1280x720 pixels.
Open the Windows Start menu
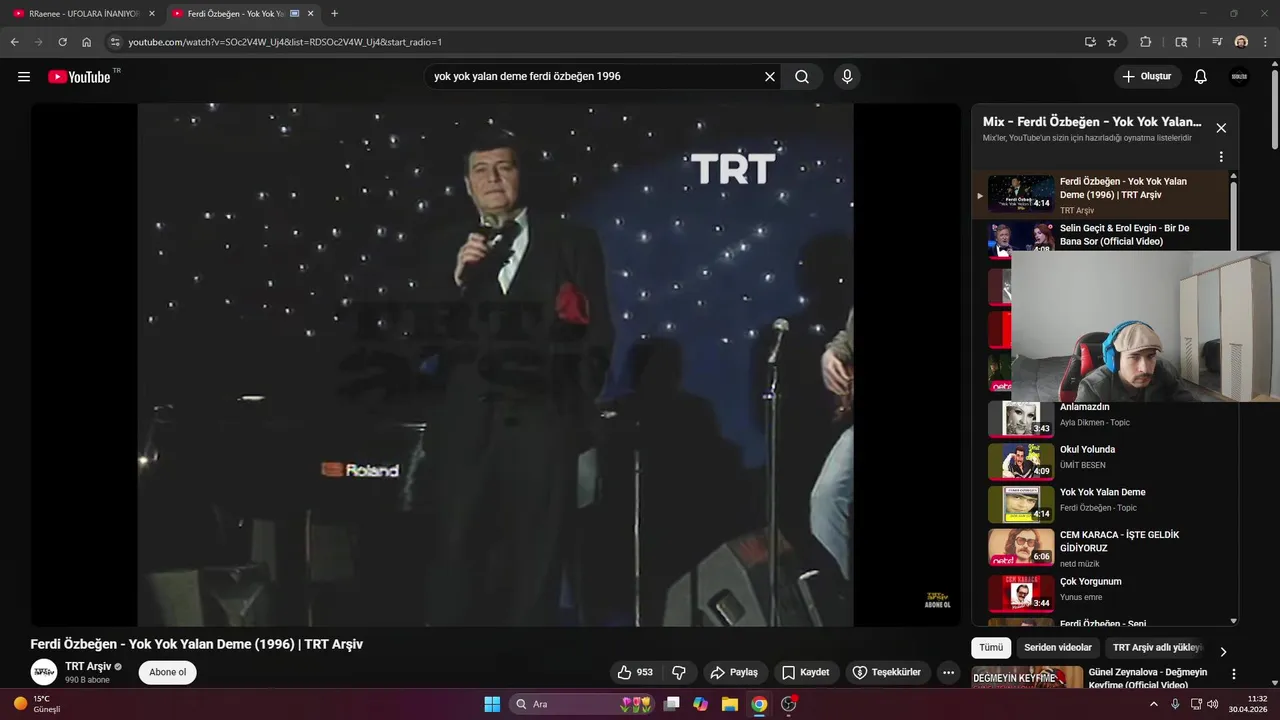492,704
